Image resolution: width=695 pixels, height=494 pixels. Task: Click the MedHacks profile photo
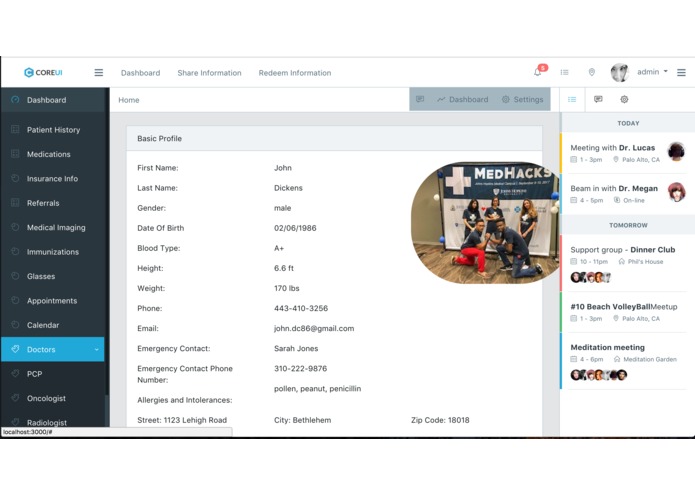[484, 222]
